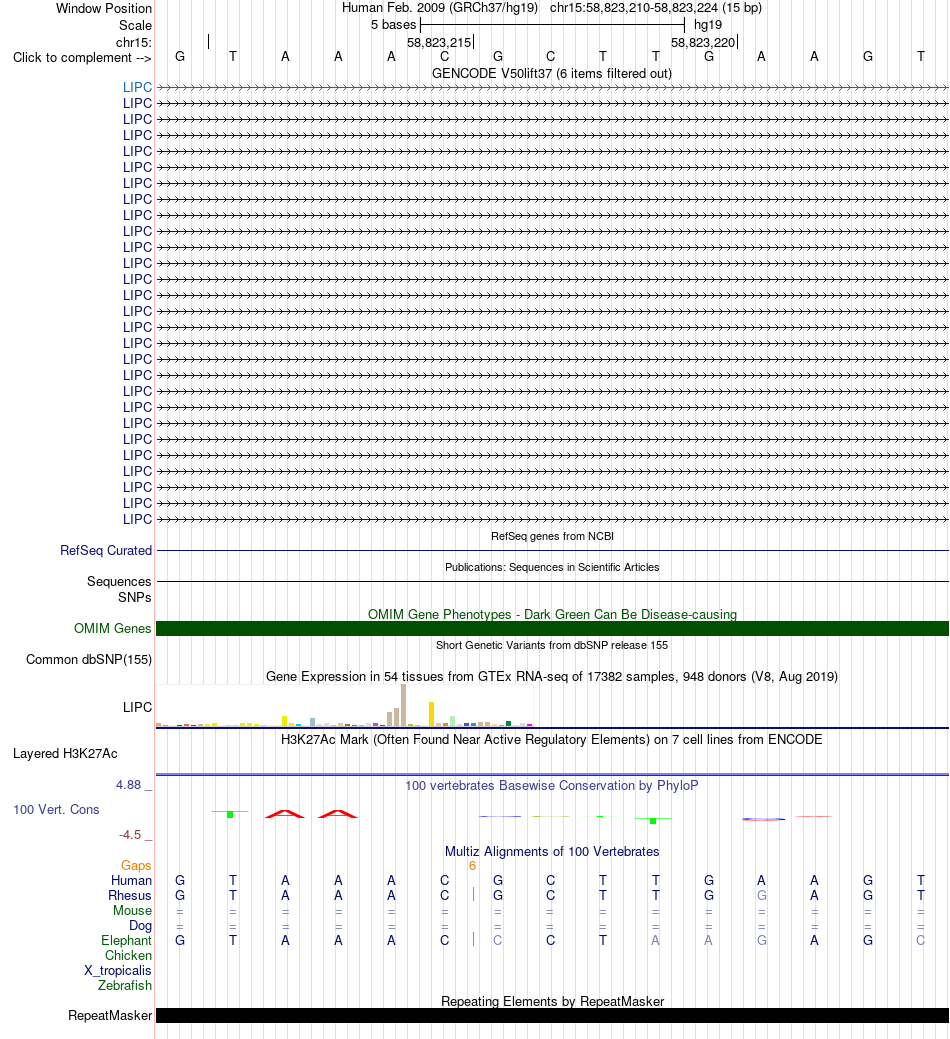Click the '5 bases' scale bar label
This screenshot has width=950, height=1039.
tap(394, 25)
